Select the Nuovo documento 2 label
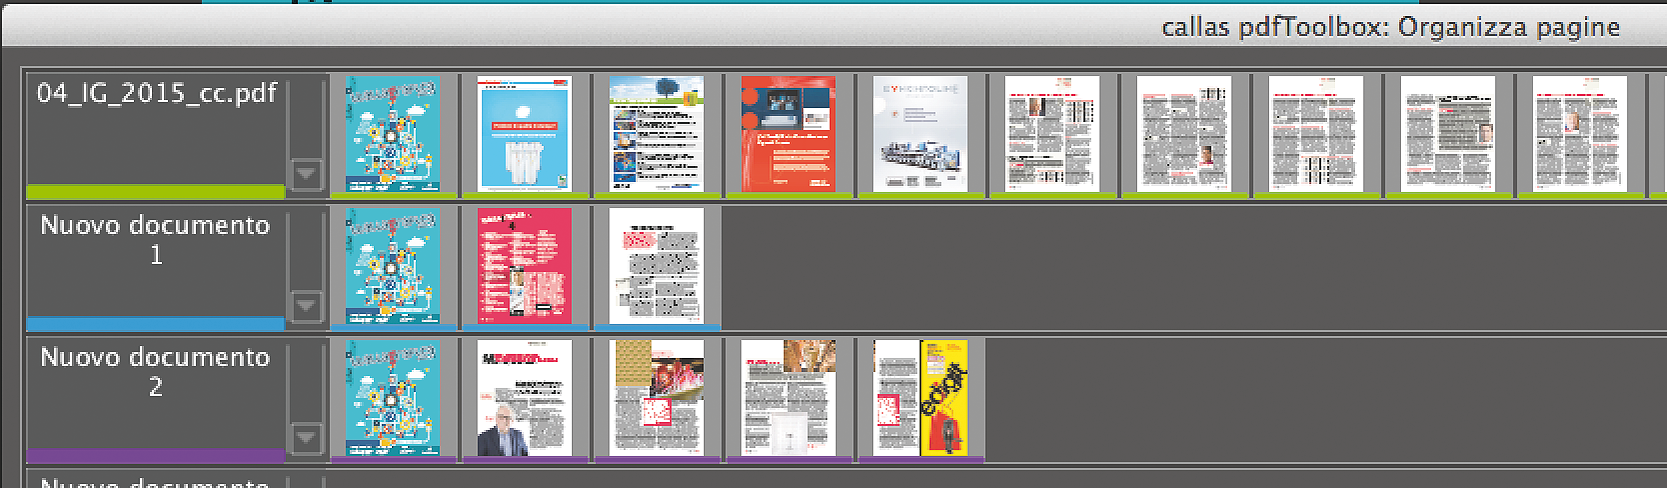Screen dimensions: 1667x488 click(156, 372)
